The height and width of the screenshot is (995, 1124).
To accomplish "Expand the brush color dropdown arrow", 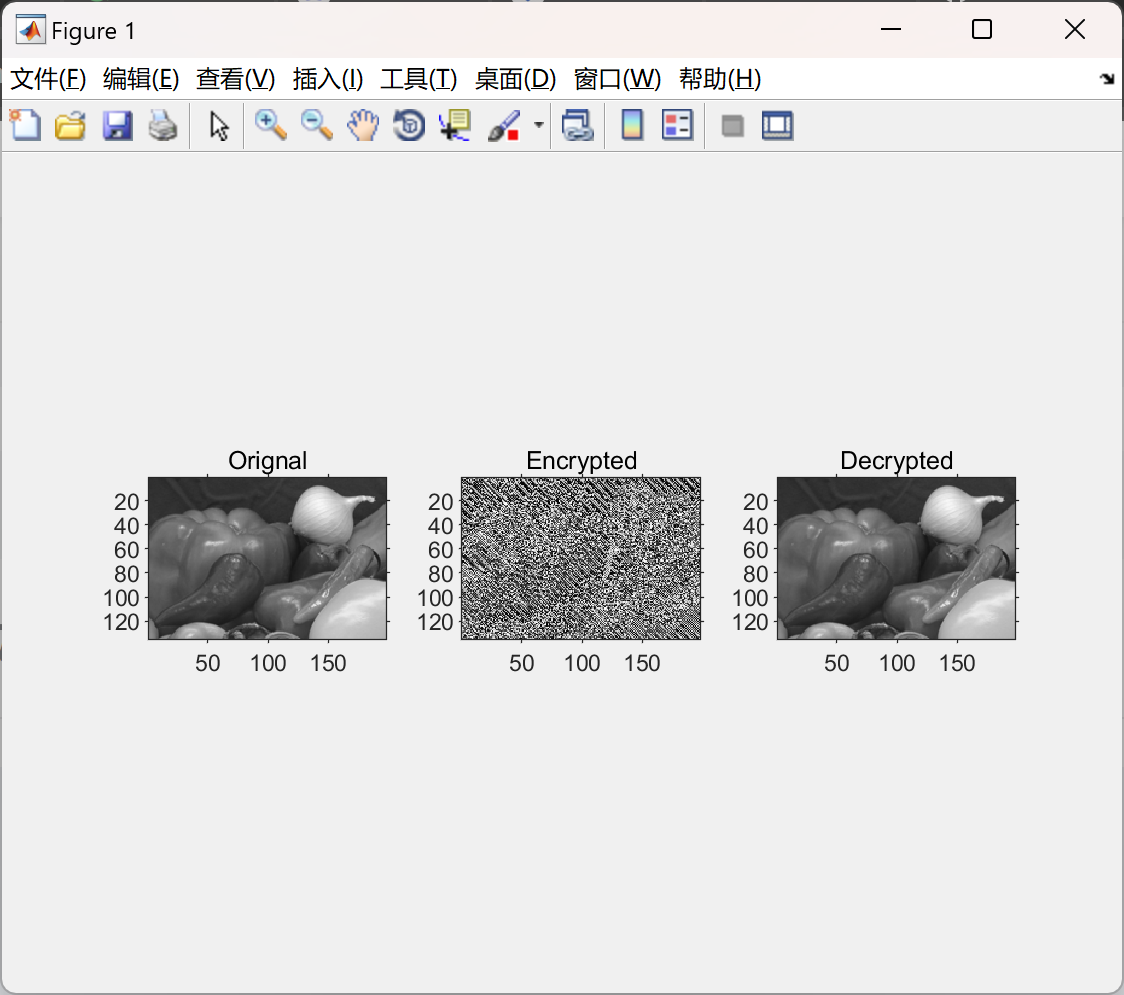I will coord(538,125).
